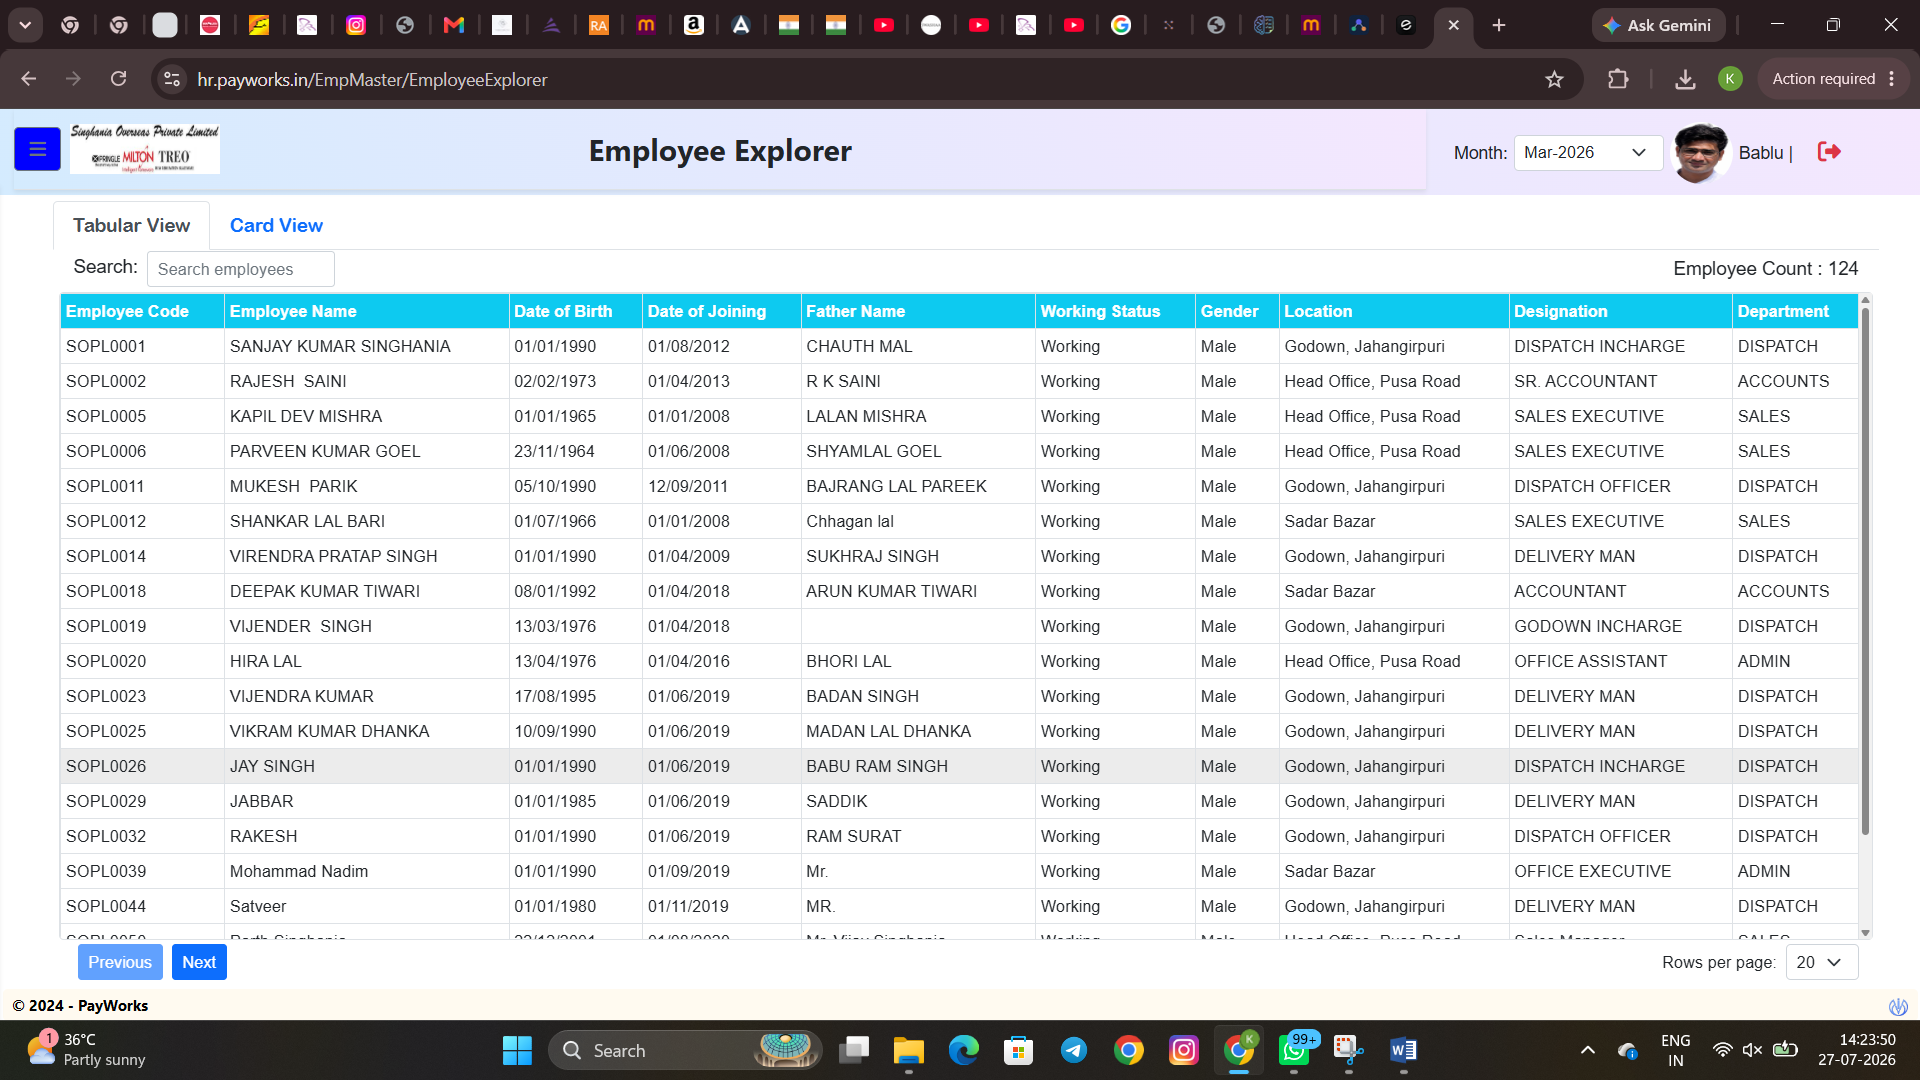The height and width of the screenshot is (1080, 1920).
Task: Open weather widget 36°C Partly sunny
Action: (87, 1050)
